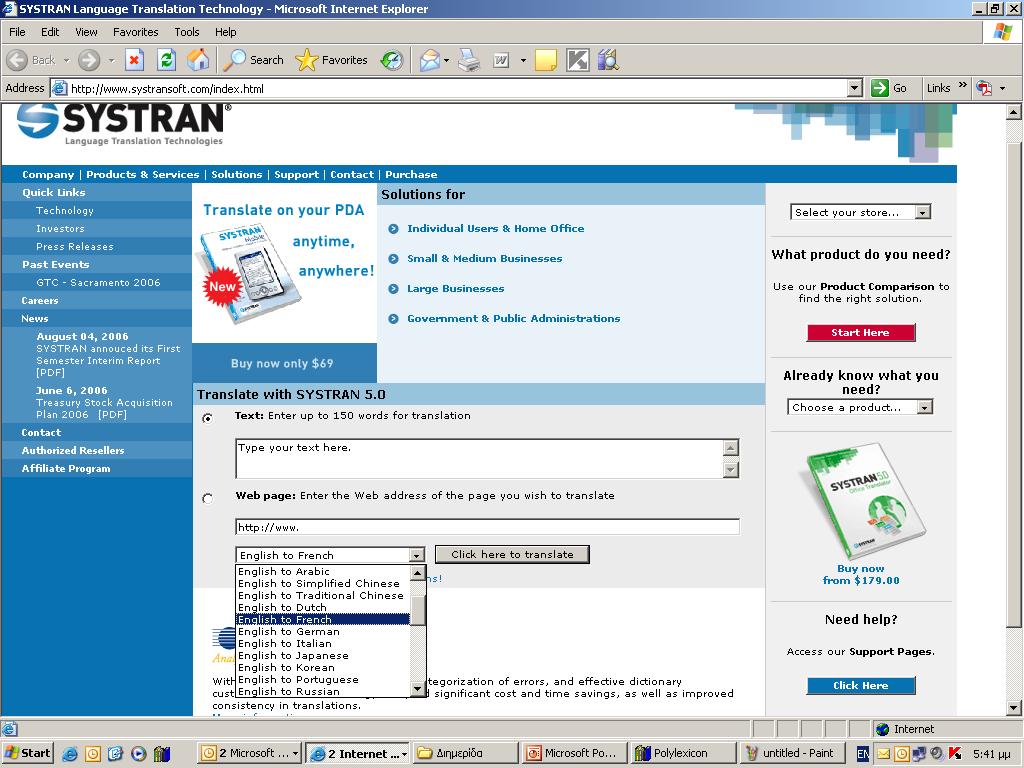Click down arrow of language list scrollbar
This screenshot has width=1024, height=768.
(x=418, y=689)
